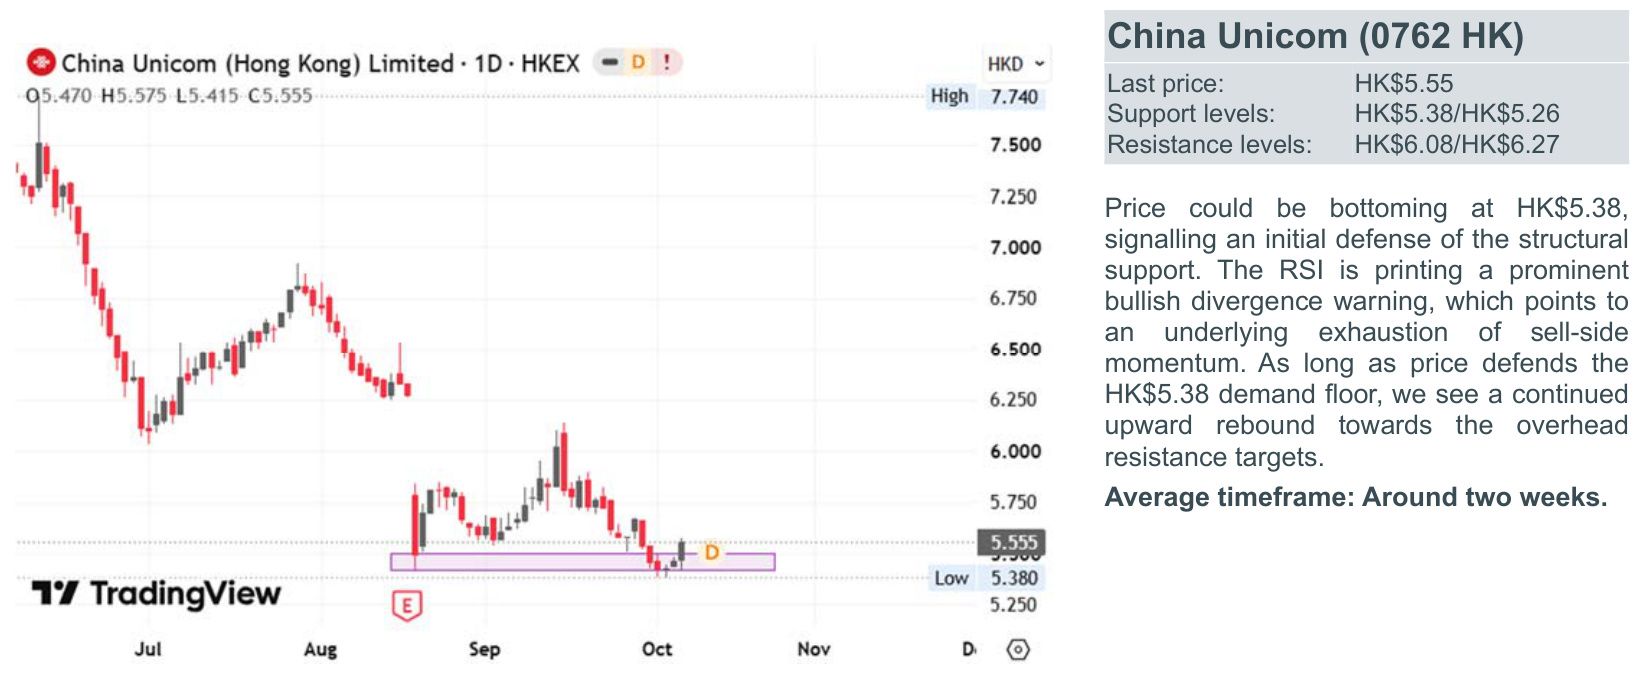Image resolution: width=1652 pixels, height=679 pixels.
Task: Click the Low 5.380 price label
Action: (986, 578)
